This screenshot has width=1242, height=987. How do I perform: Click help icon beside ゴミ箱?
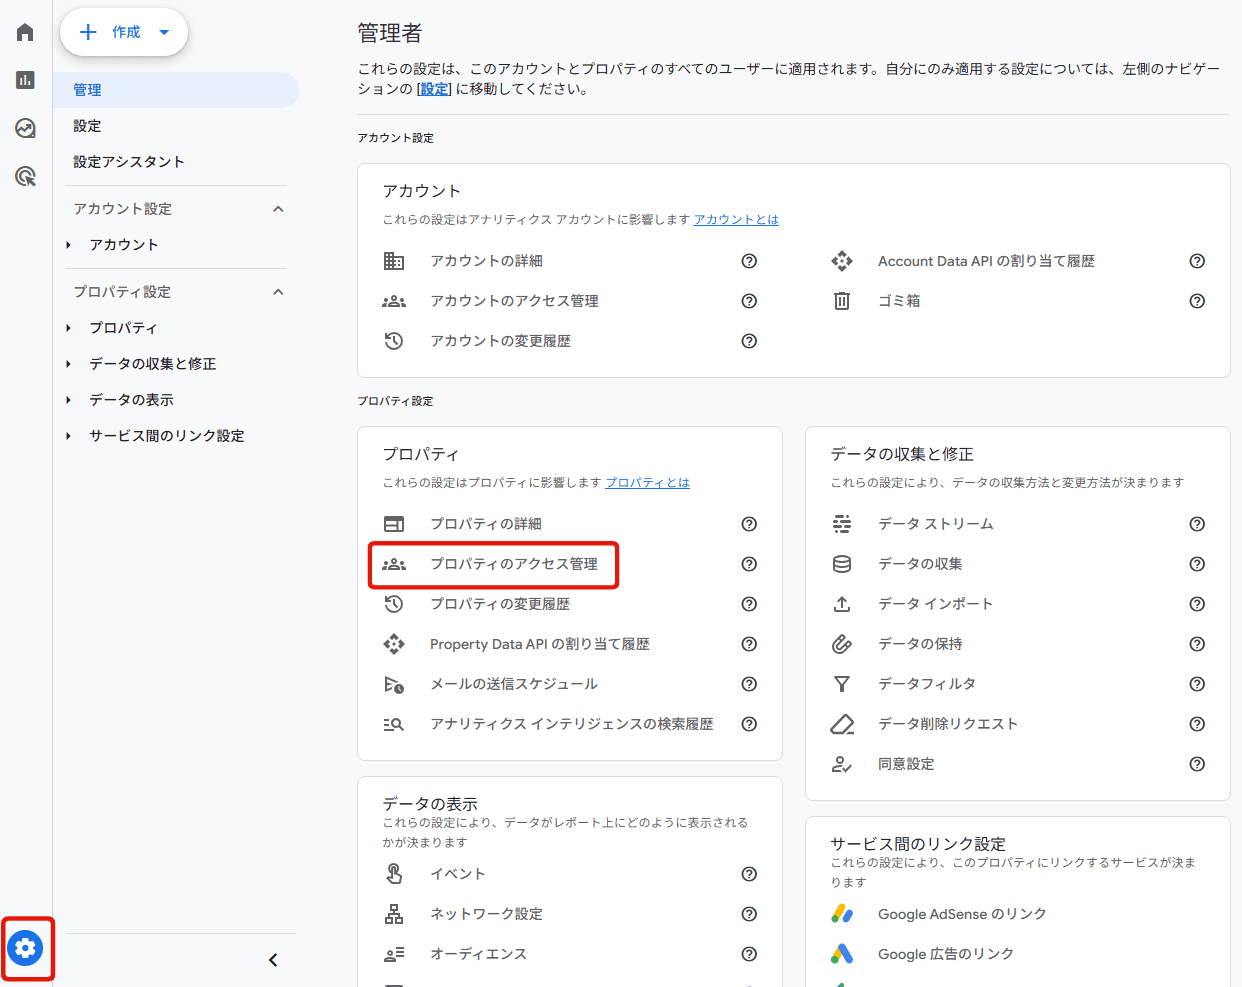click(x=1196, y=301)
